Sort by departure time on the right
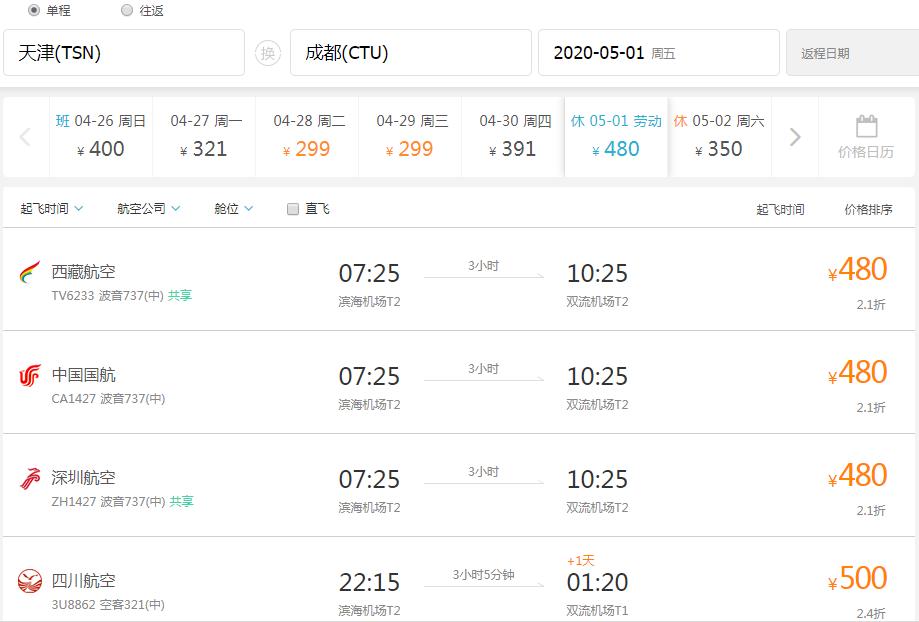This screenshot has height=622, width=919. (780, 210)
